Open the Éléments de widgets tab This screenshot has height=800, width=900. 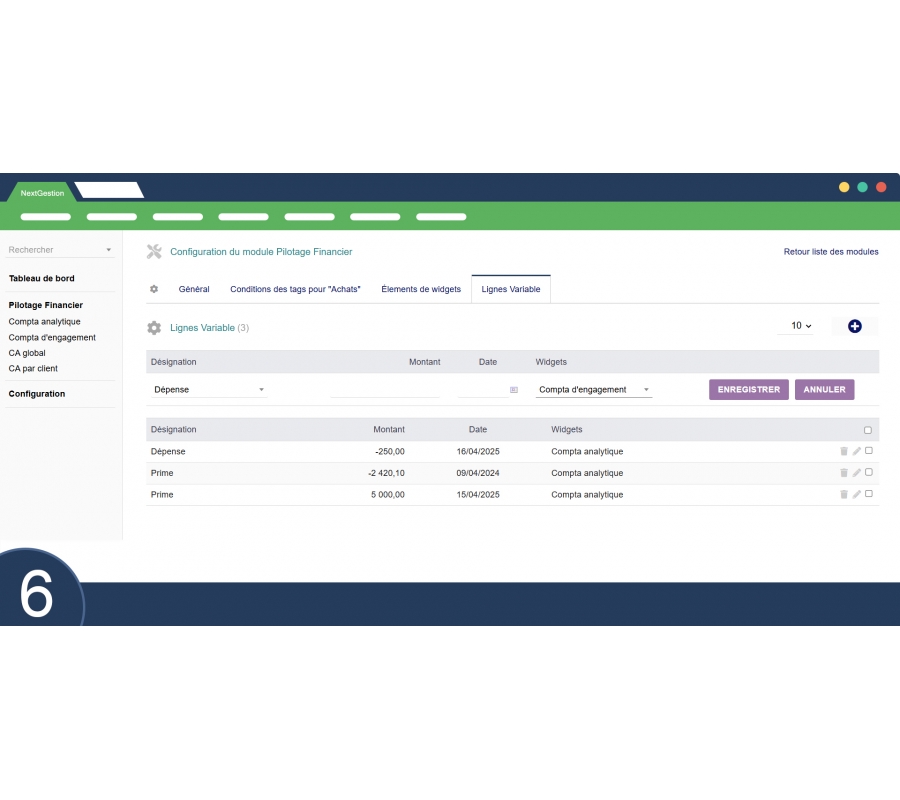pyautogui.click(x=421, y=289)
